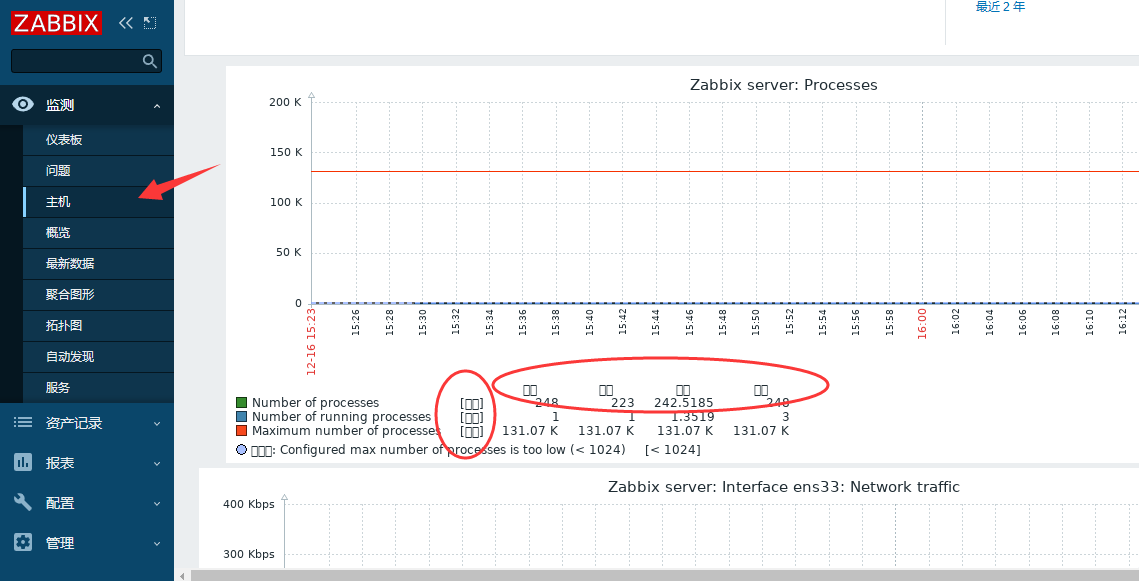1139x581 pixels.
Task: Click 'Number of running processes' legend text
Action: pyautogui.click(x=341, y=417)
